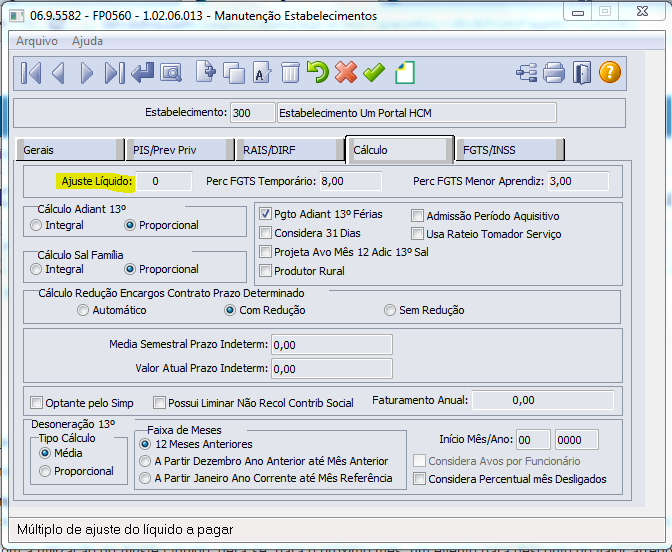
Task: Switch to the FGTS/INSS tab
Action: (x=510, y=150)
